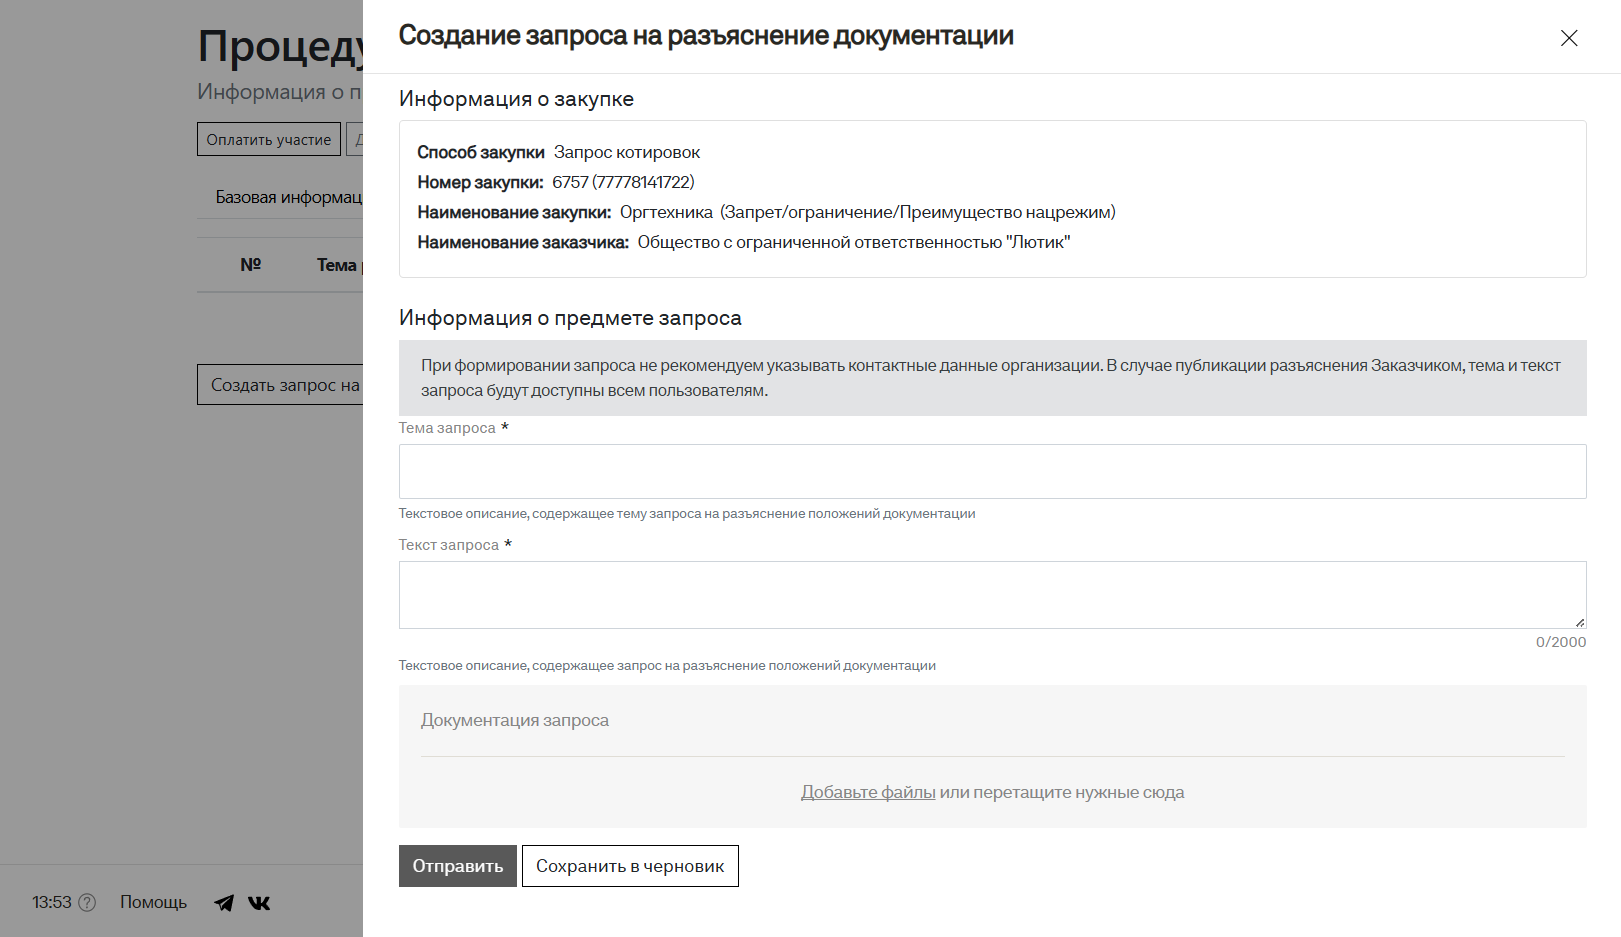Click the Добавьте файлы link
The image size is (1621, 937).
click(867, 792)
